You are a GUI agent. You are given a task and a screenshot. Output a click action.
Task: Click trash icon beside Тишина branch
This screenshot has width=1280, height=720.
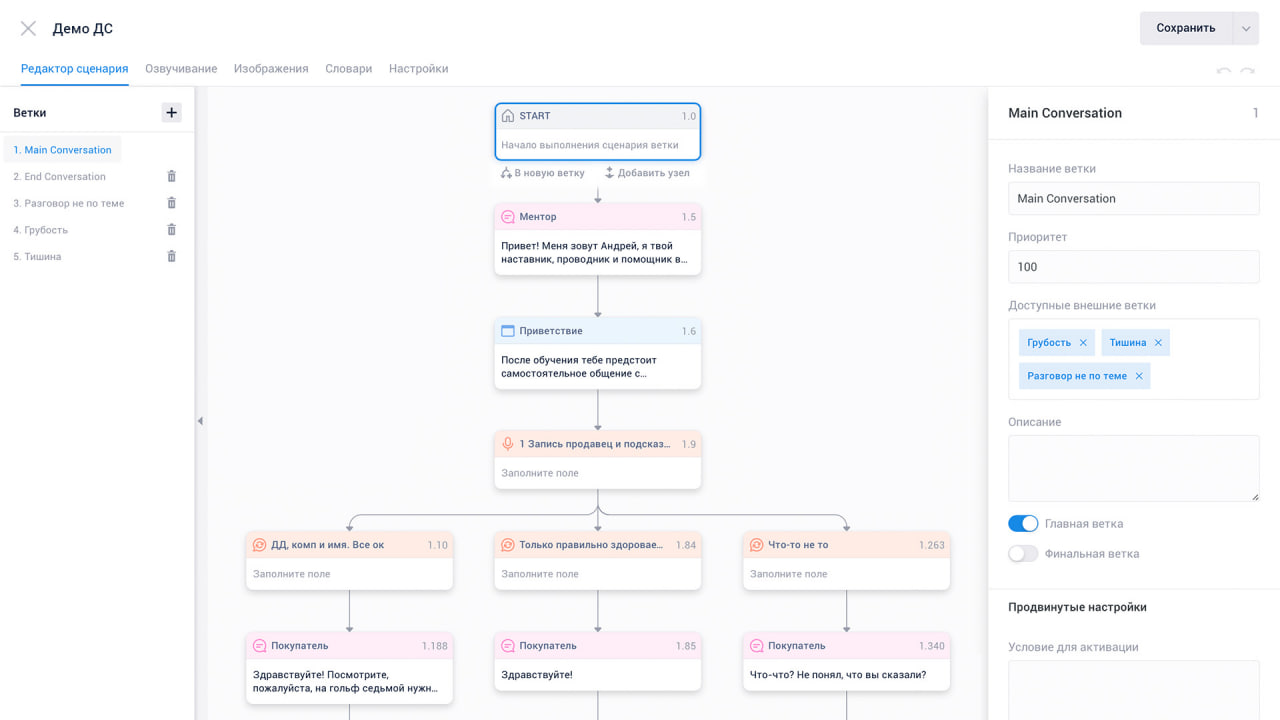click(171, 257)
